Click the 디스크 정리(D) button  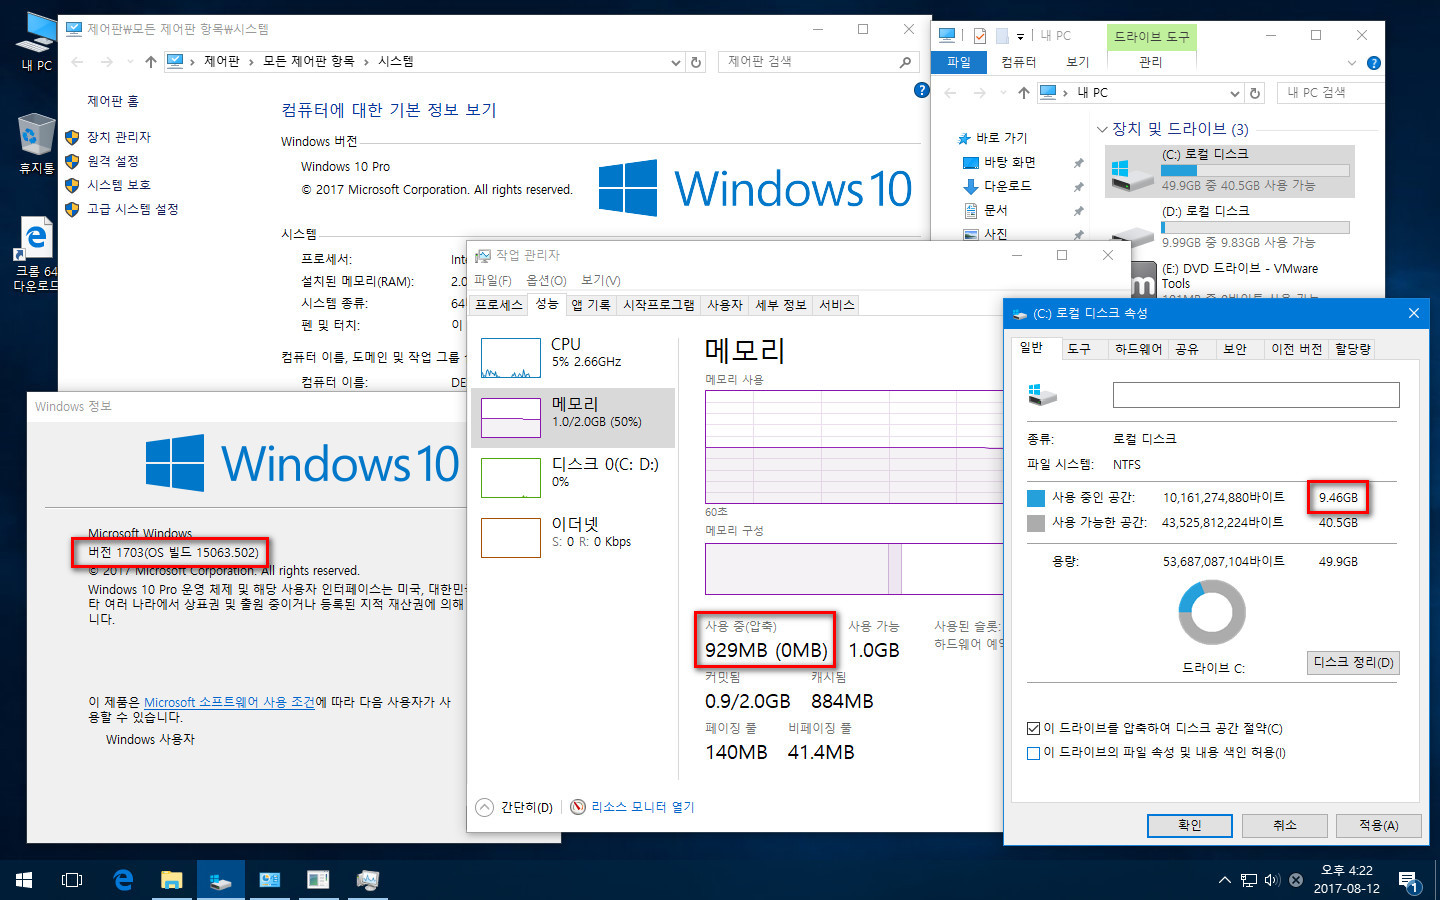(1353, 663)
